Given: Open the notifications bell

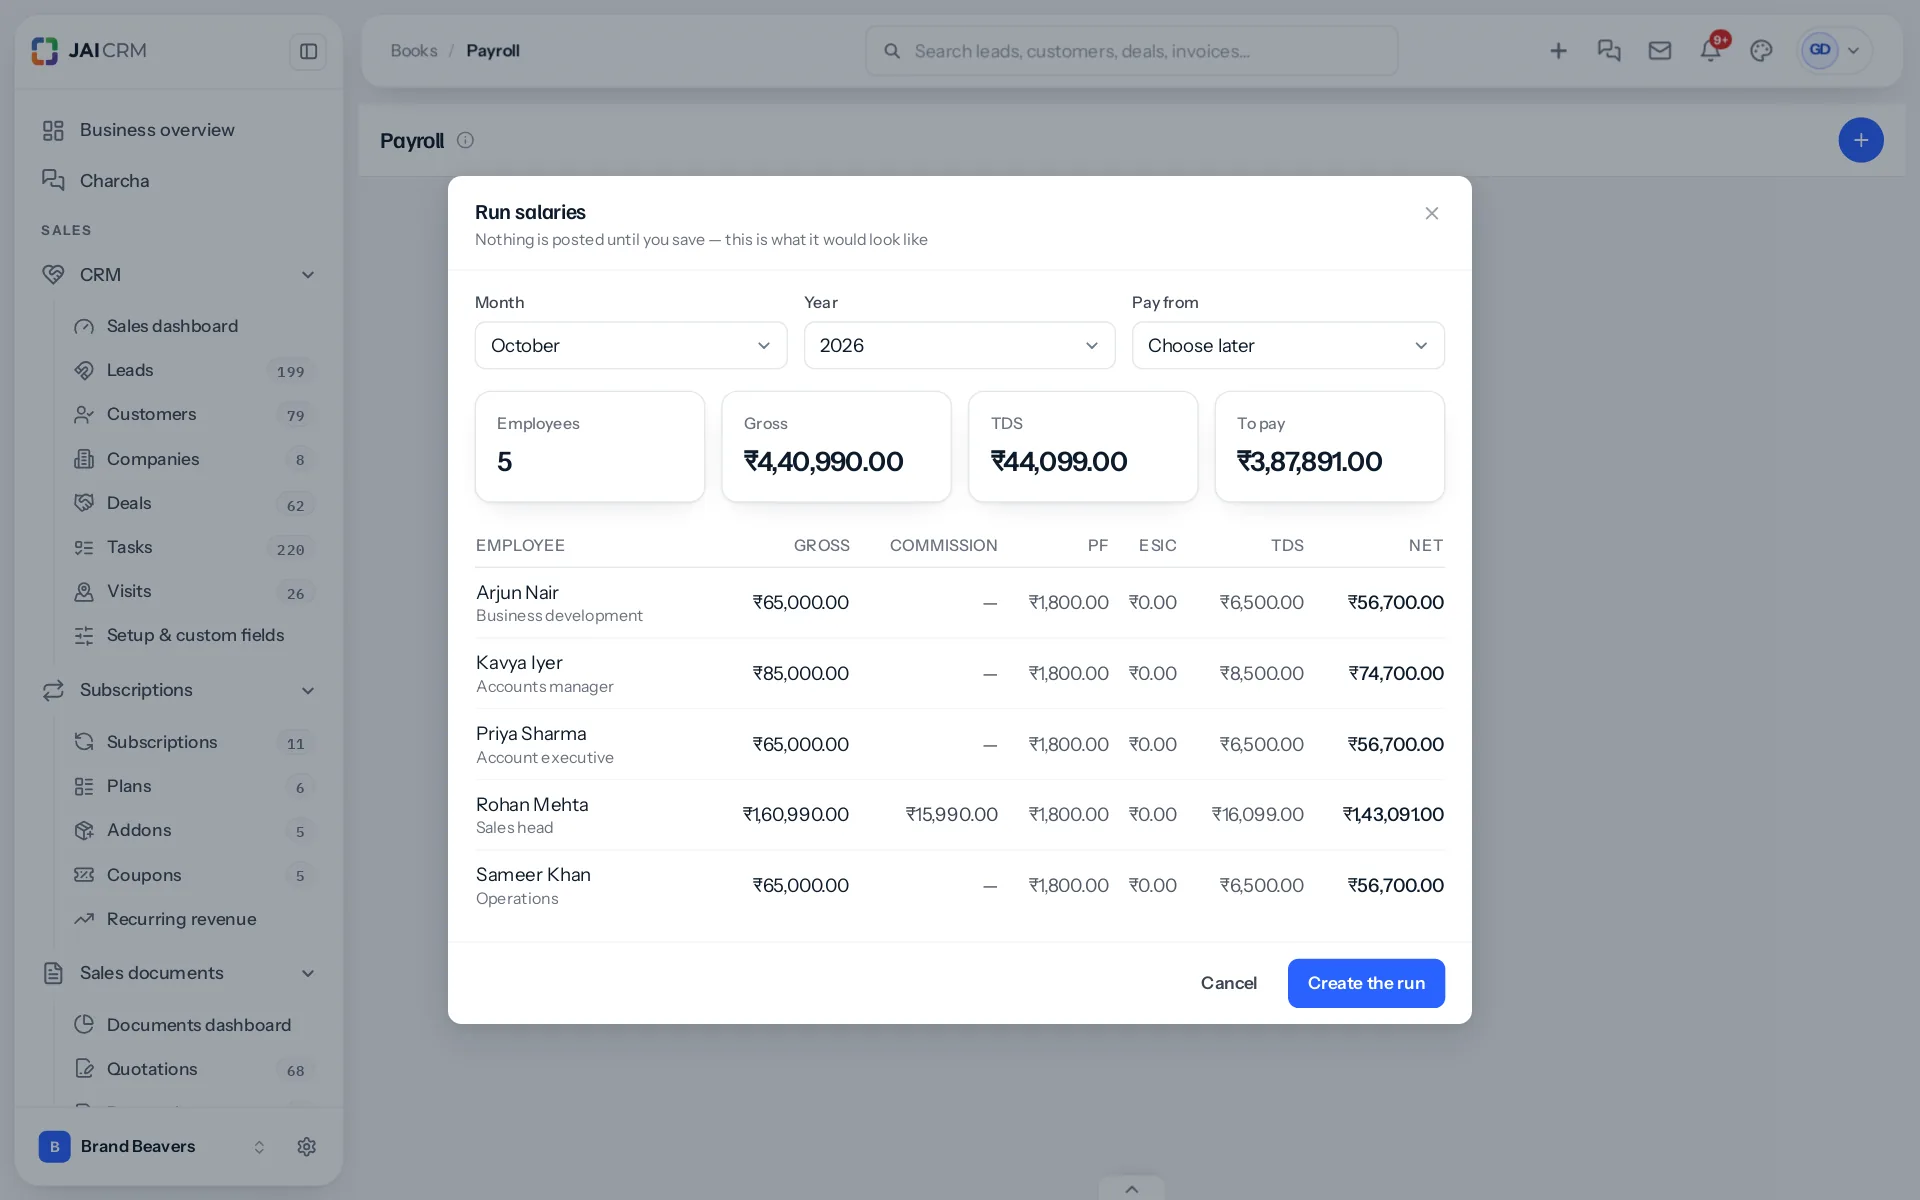Looking at the screenshot, I should [1711, 50].
